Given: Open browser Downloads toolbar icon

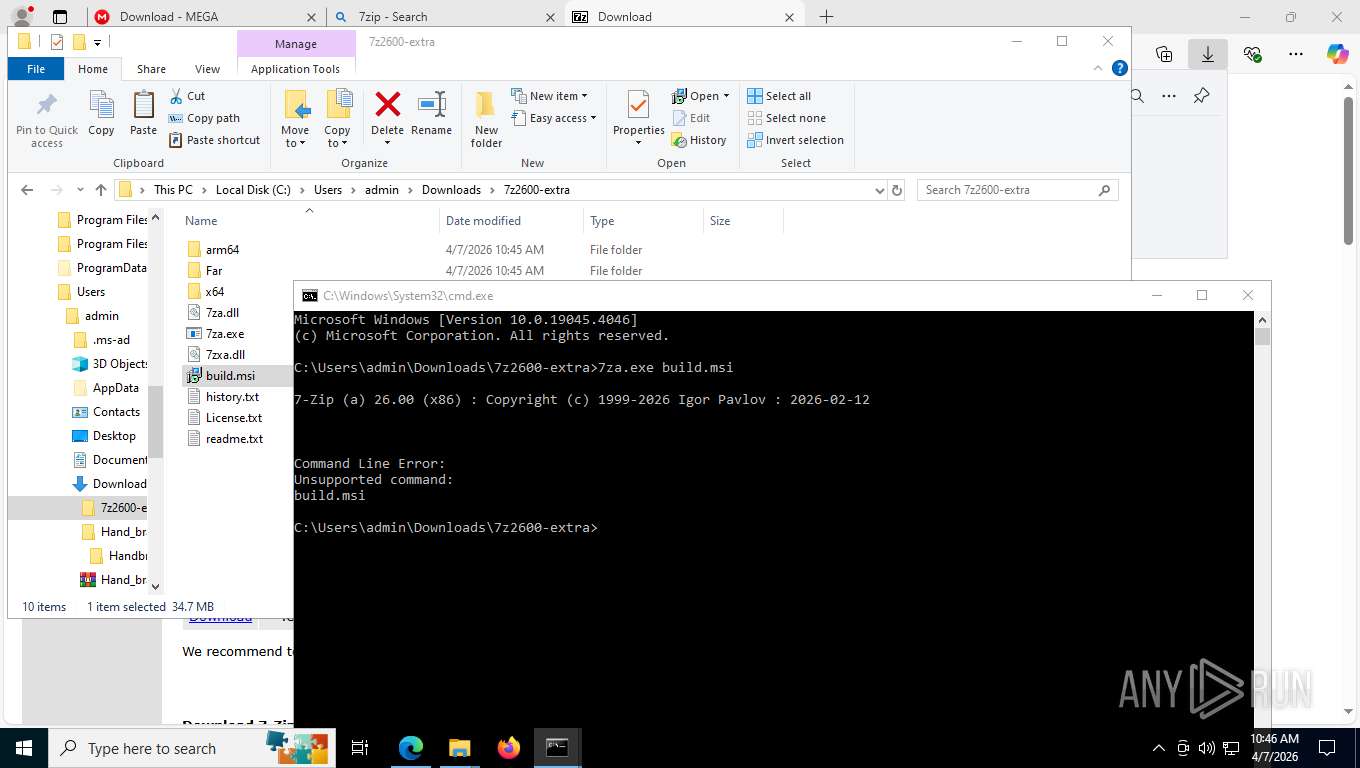Looking at the screenshot, I should point(1208,54).
